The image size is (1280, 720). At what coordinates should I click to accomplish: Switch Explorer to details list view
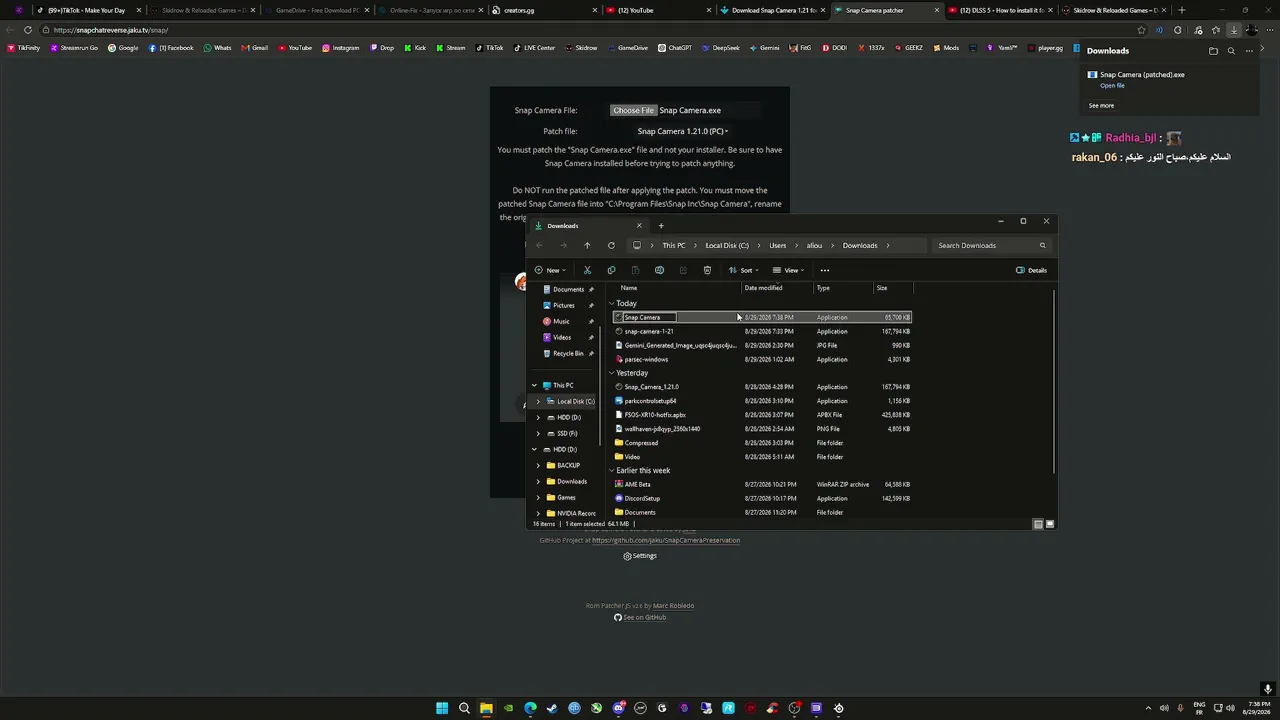(x=1038, y=524)
